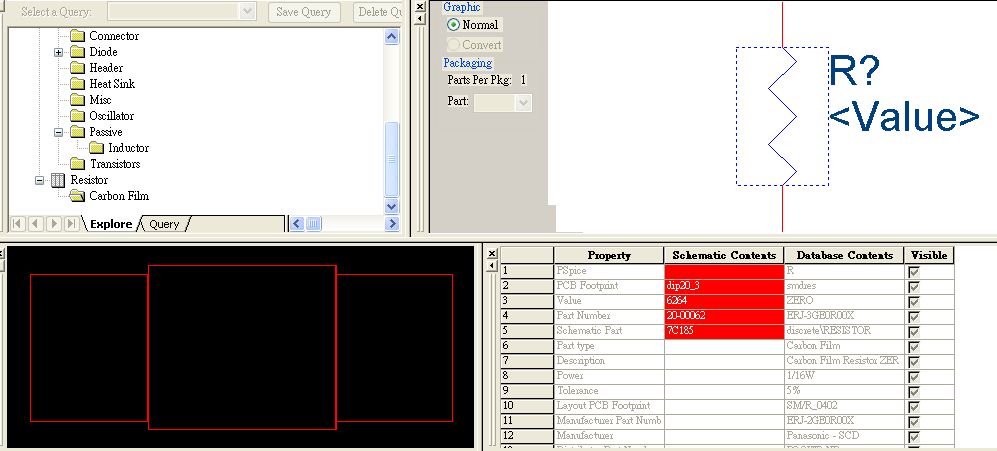Collapse the Passive tree node

click(x=58, y=132)
